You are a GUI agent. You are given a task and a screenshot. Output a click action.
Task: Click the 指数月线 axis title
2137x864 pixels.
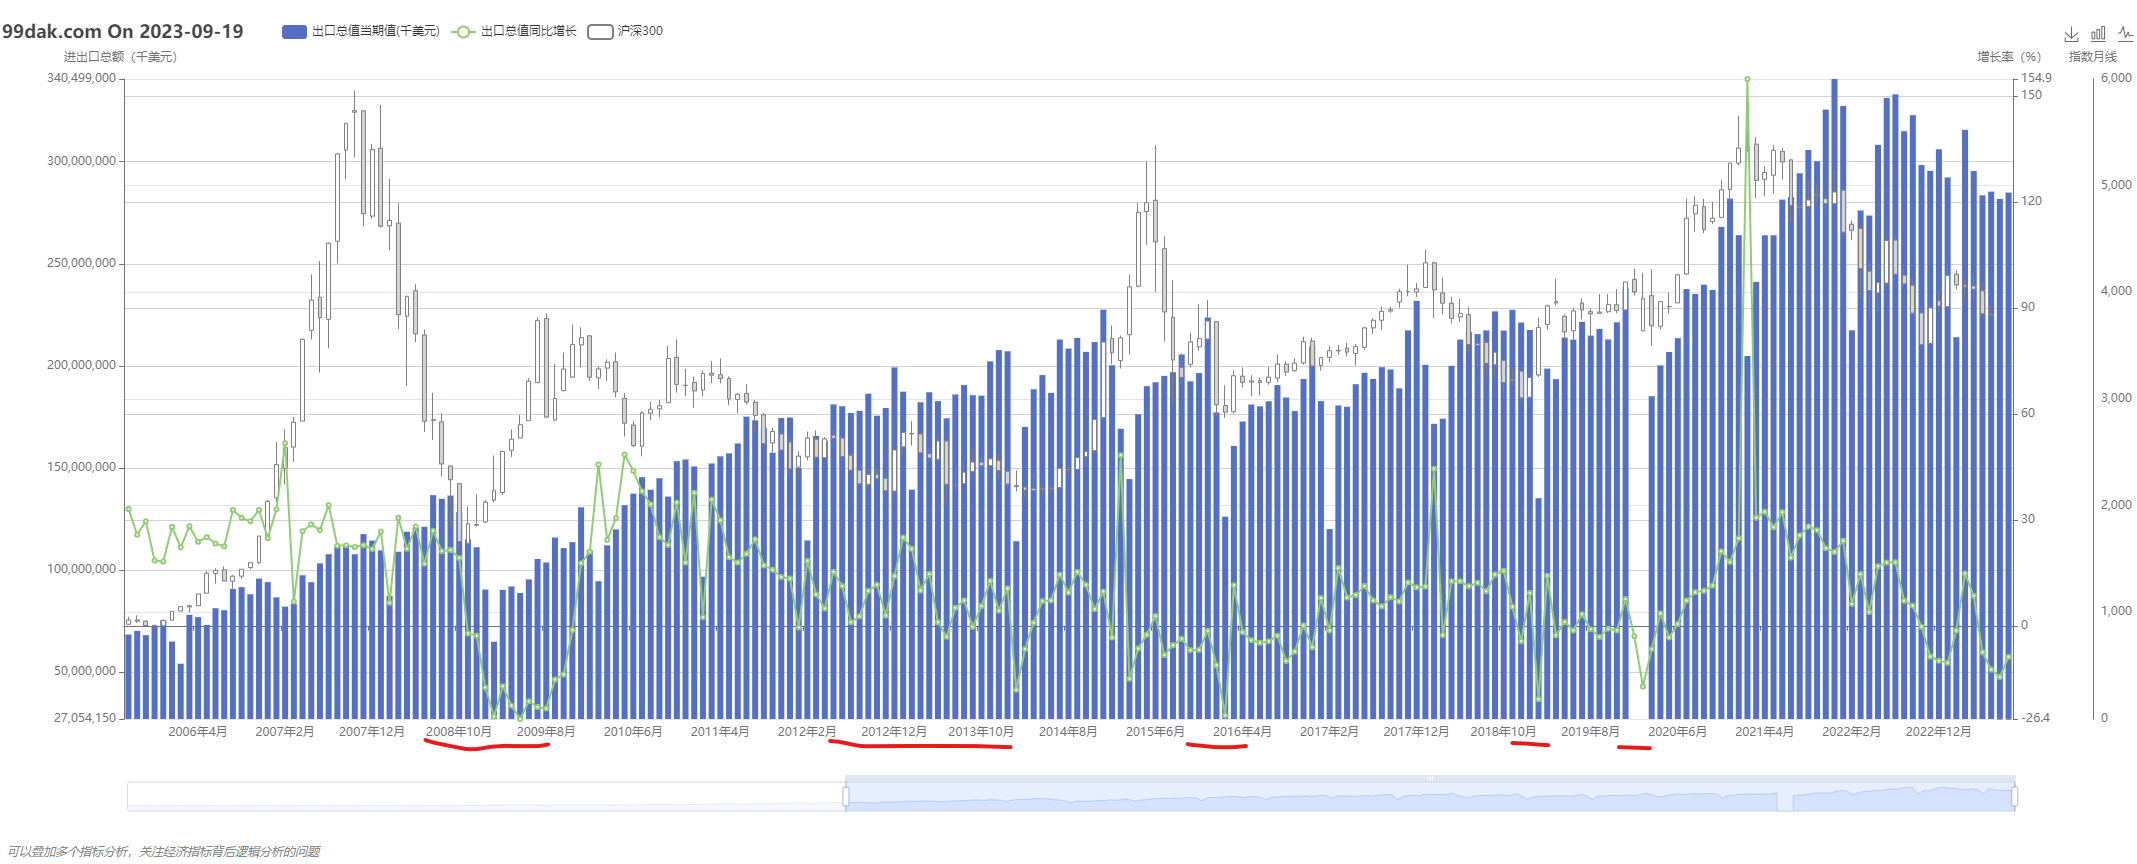tap(2092, 57)
